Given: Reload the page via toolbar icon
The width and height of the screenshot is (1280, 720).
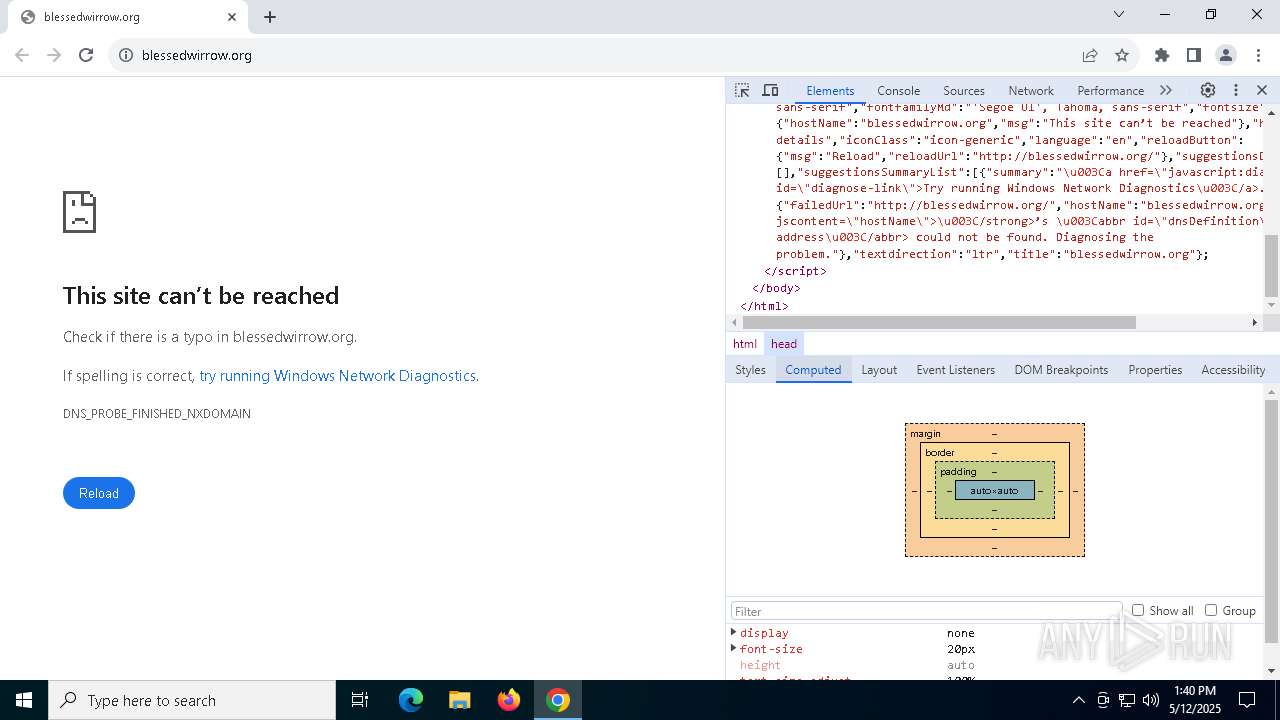Looking at the screenshot, I should [86, 55].
